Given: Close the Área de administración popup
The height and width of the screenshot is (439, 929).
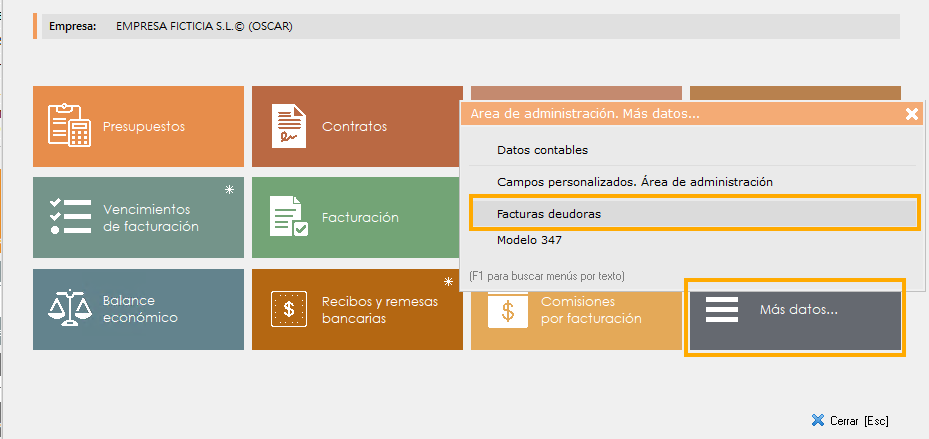Looking at the screenshot, I should [x=911, y=114].
